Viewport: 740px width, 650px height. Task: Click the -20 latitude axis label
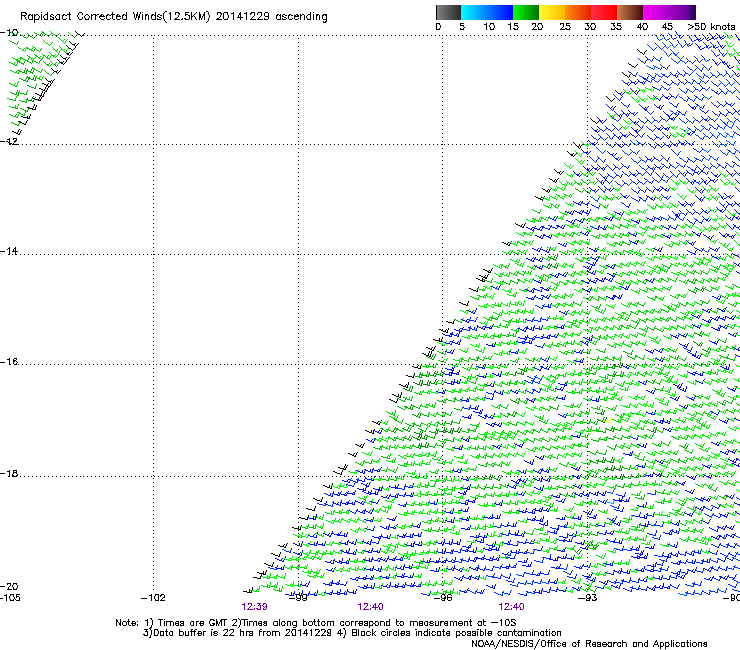click(x=9, y=586)
